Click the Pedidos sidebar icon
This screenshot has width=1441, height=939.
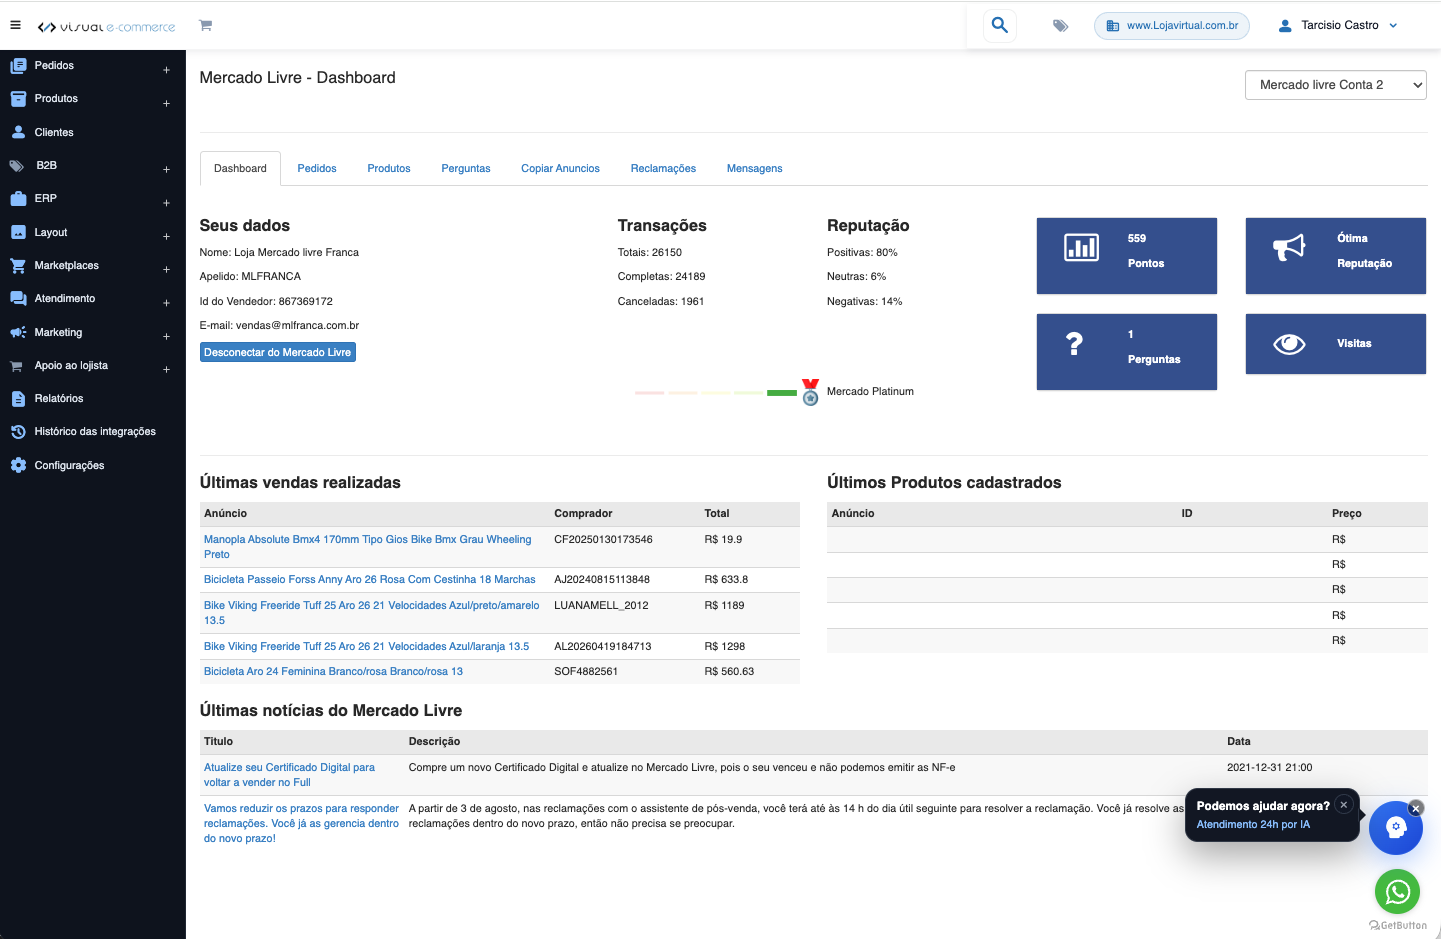point(18,66)
